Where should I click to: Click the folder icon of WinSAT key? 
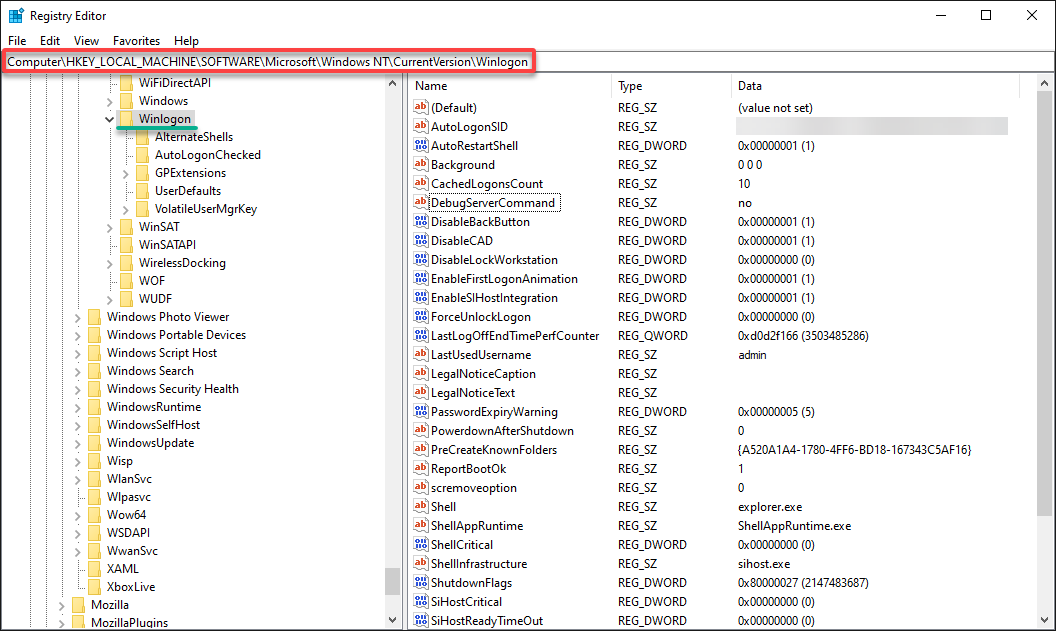[x=127, y=227]
